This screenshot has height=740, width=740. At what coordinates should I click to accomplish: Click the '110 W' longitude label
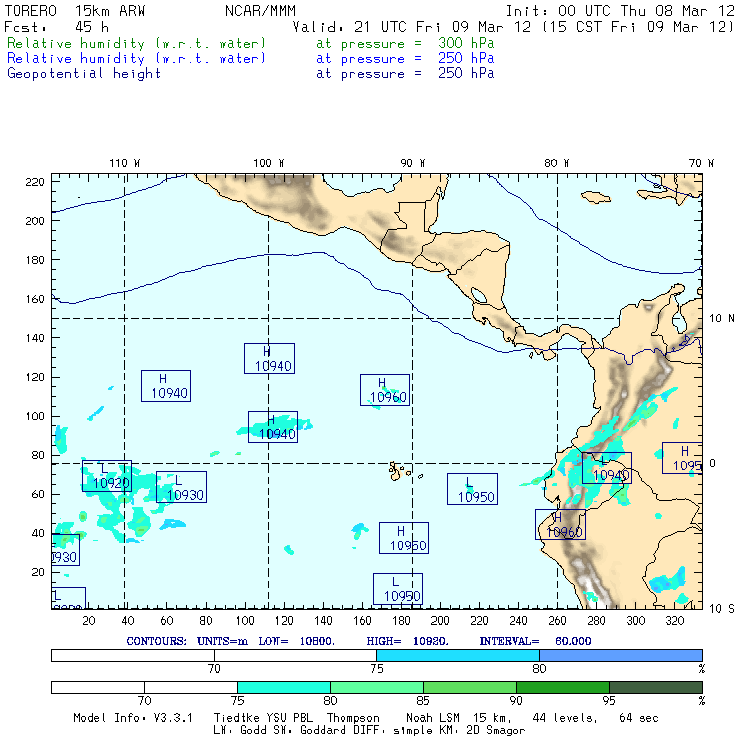pos(125,163)
